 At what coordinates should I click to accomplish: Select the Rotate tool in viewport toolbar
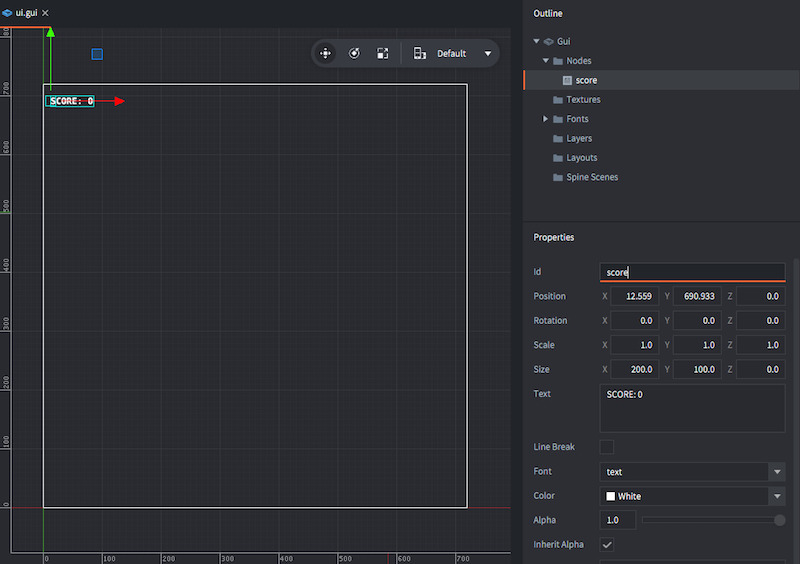pyautogui.click(x=354, y=53)
